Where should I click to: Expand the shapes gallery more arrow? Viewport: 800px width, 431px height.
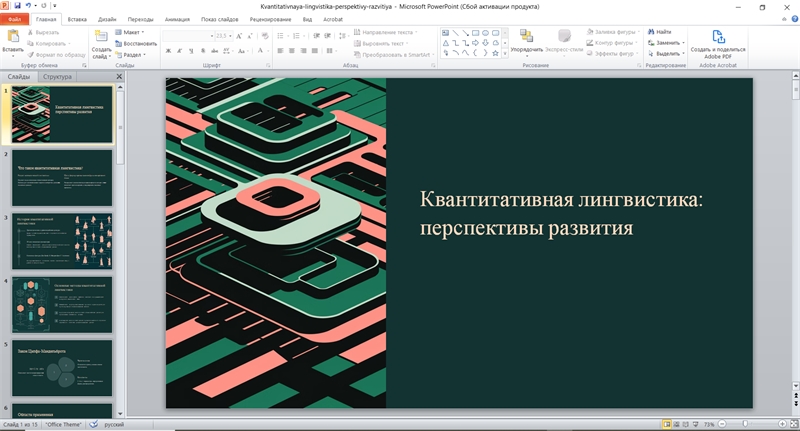coord(505,53)
